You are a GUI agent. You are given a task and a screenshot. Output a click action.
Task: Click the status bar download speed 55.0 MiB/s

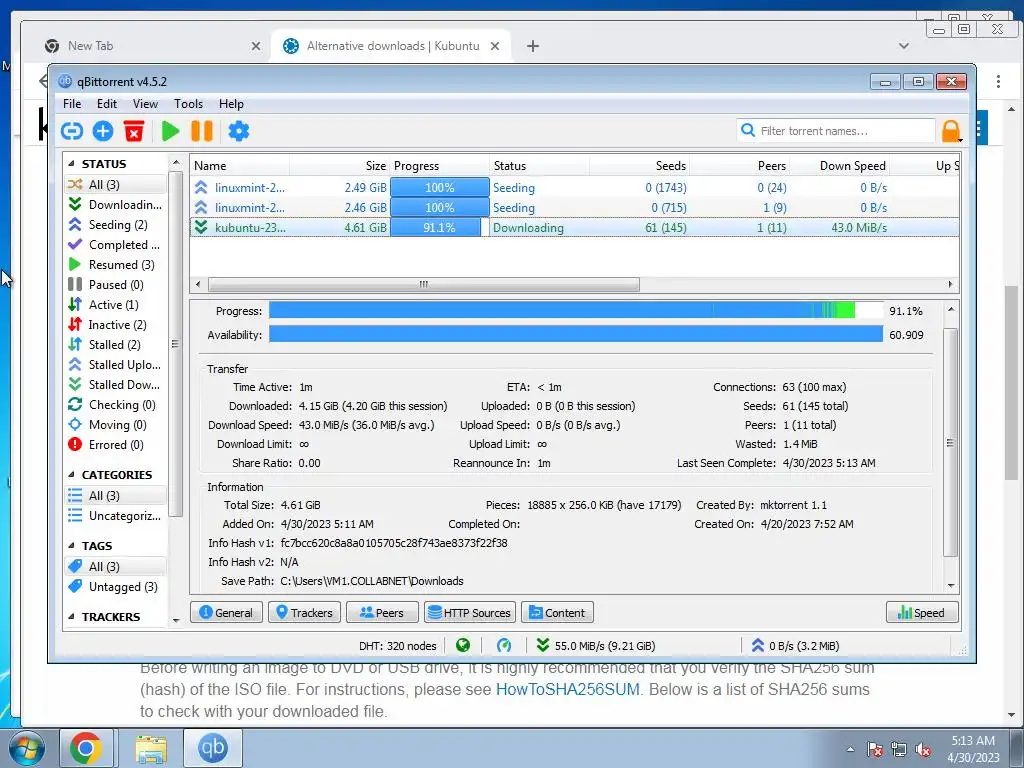596,646
